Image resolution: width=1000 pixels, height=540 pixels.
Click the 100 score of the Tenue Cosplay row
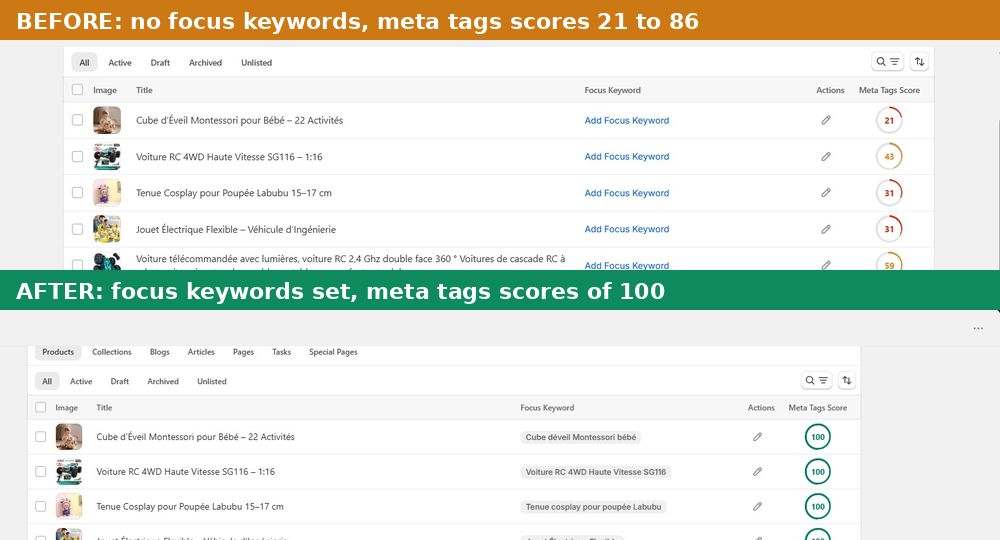pos(818,506)
